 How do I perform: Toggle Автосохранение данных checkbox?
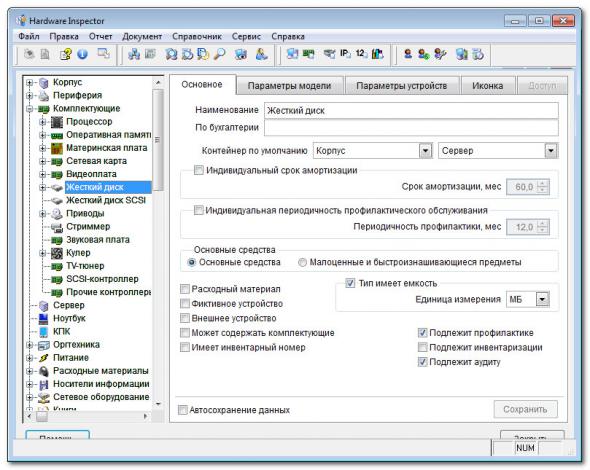tap(183, 410)
